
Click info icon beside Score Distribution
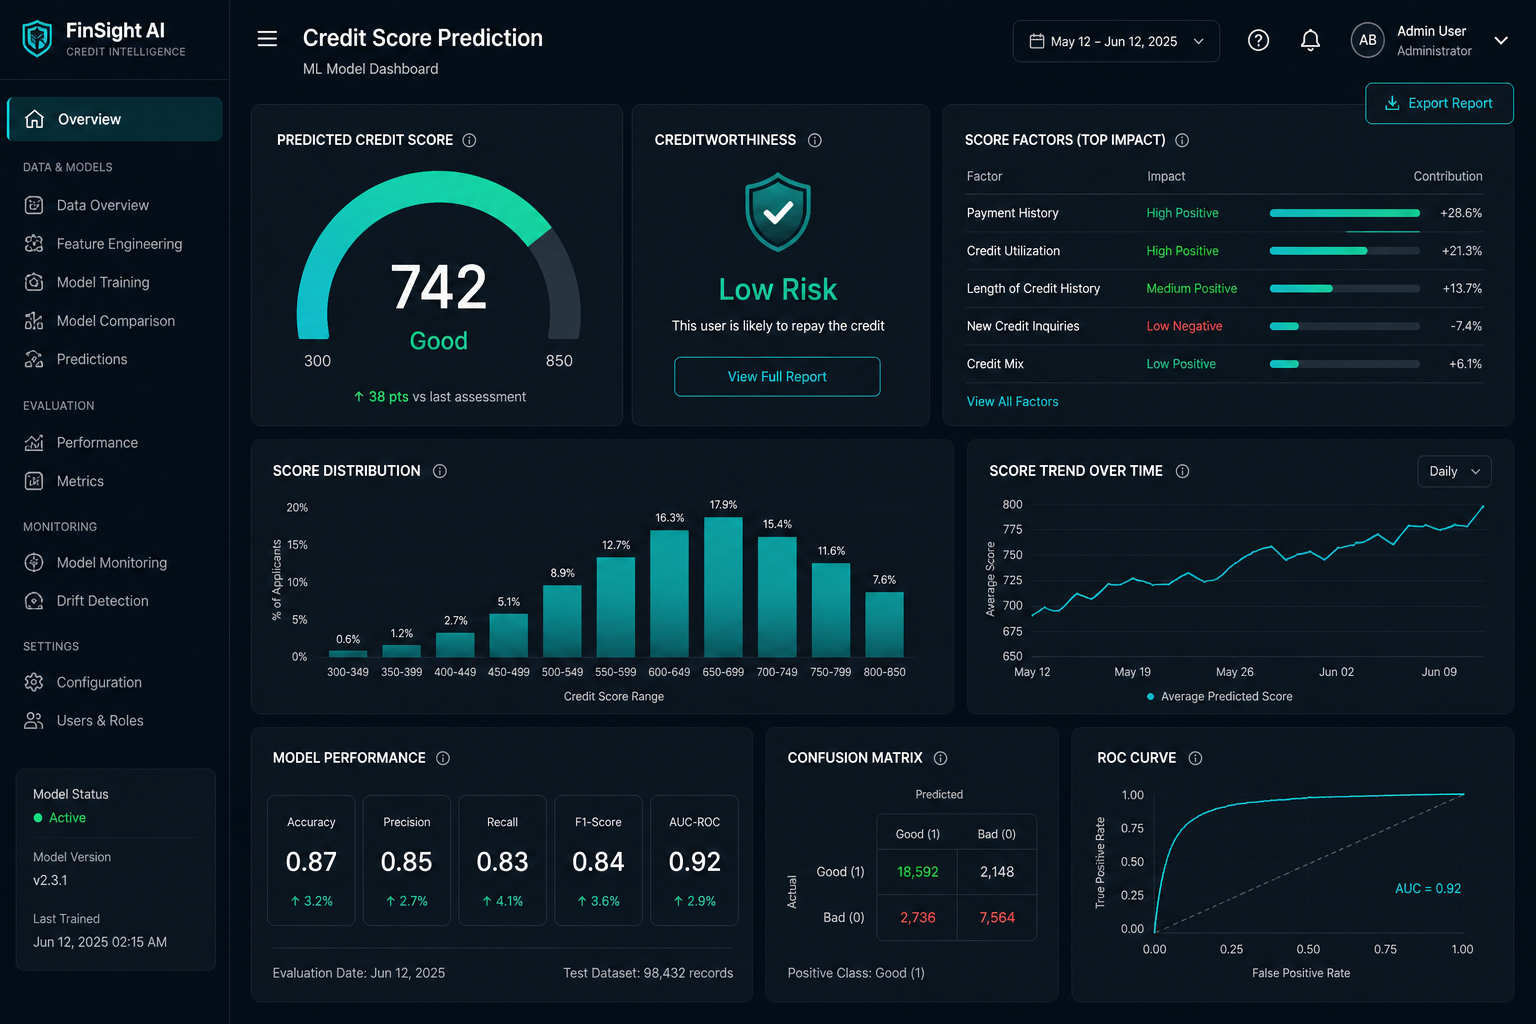tap(439, 471)
